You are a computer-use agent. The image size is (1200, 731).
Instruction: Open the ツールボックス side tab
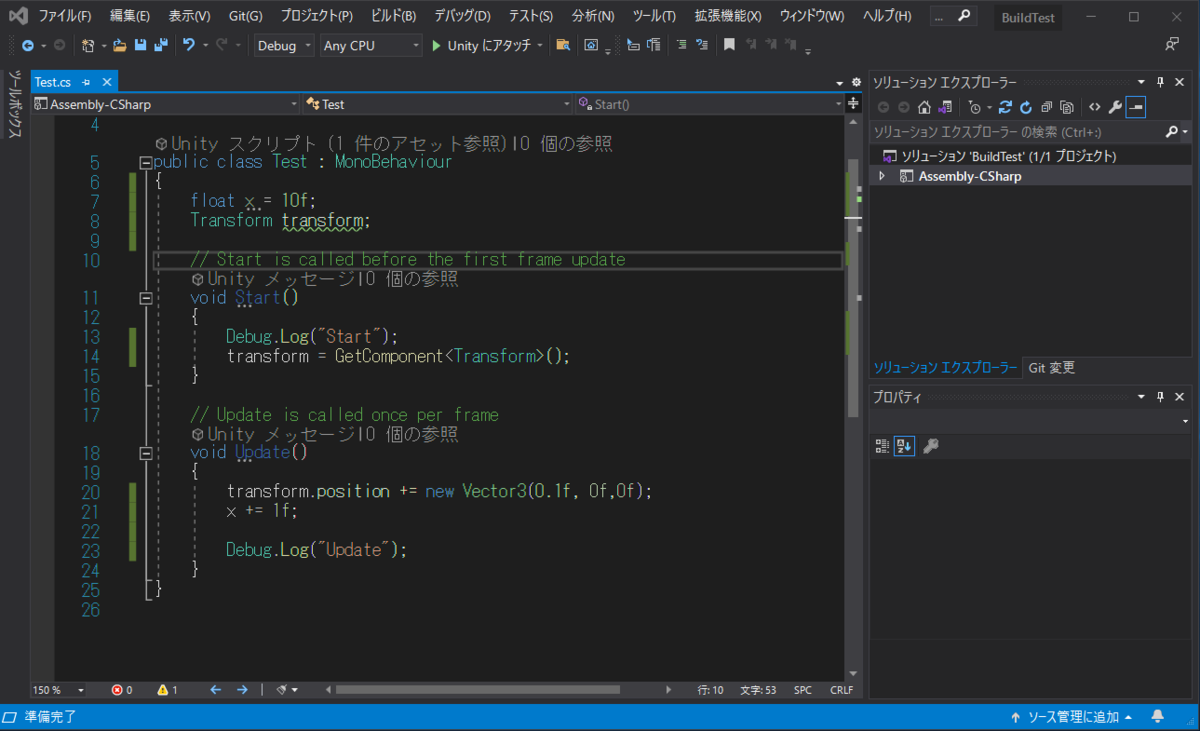(14, 104)
